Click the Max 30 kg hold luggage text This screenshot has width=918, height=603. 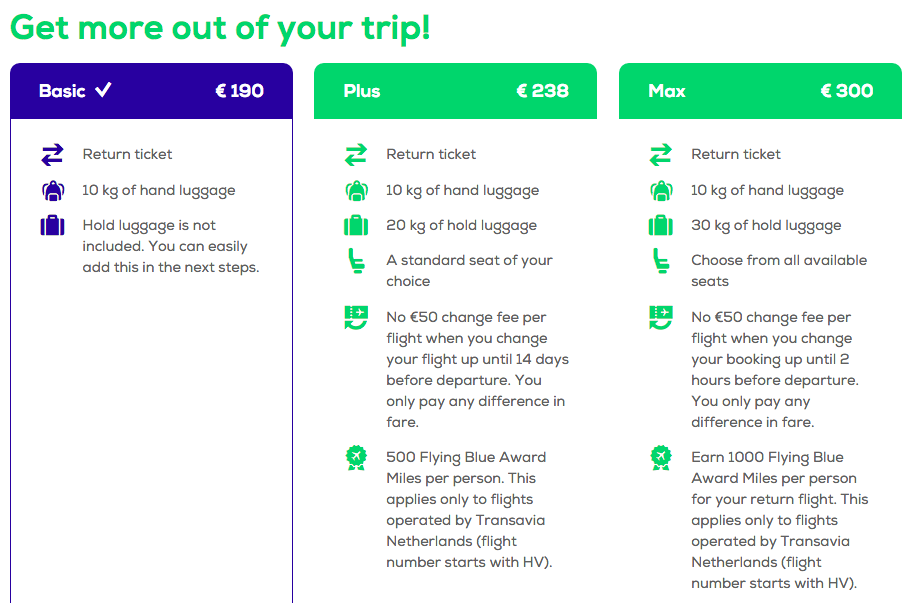coord(766,226)
